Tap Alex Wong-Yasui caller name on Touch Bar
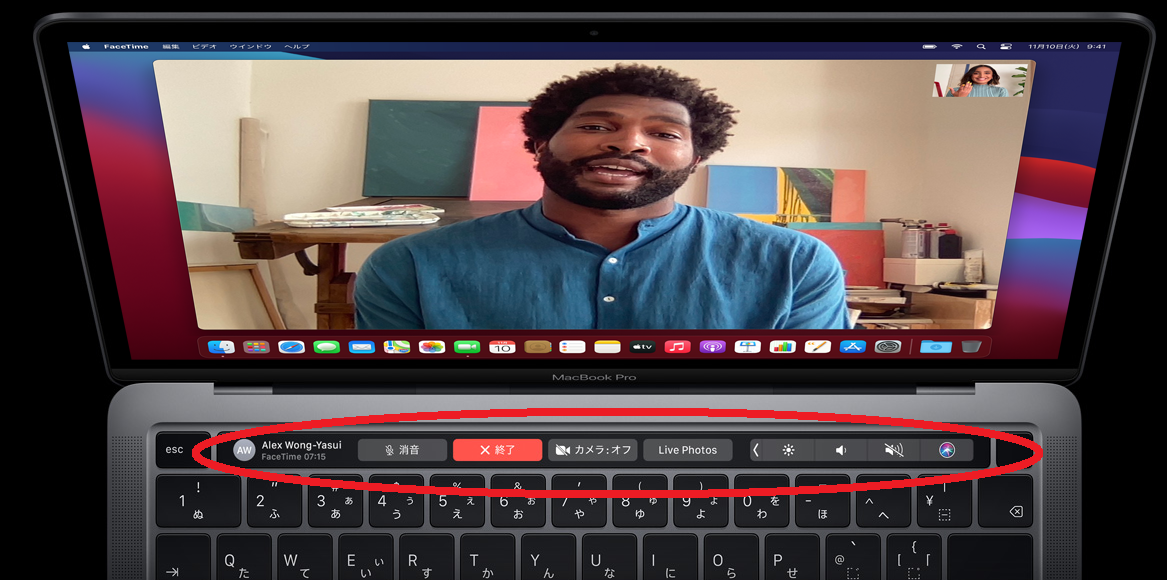The image size is (1167, 580). point(301,444)
